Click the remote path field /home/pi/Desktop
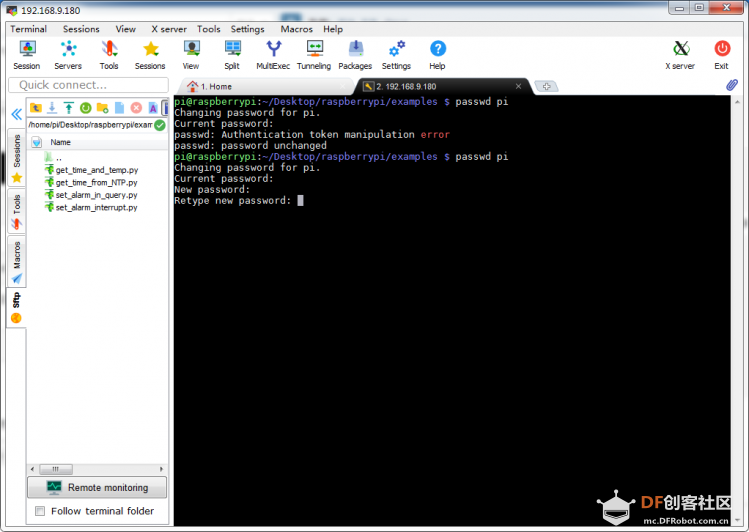The width and height of the screenshot is (749, 532). [90, 125]
